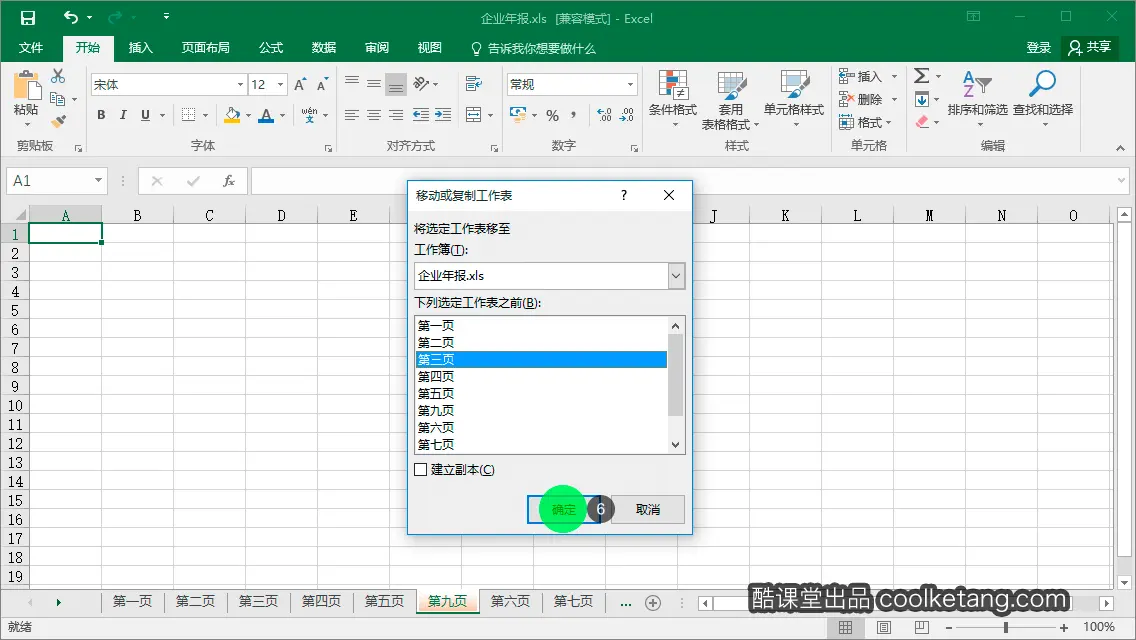
Task: Align text to the left
Action: (351, 115)
